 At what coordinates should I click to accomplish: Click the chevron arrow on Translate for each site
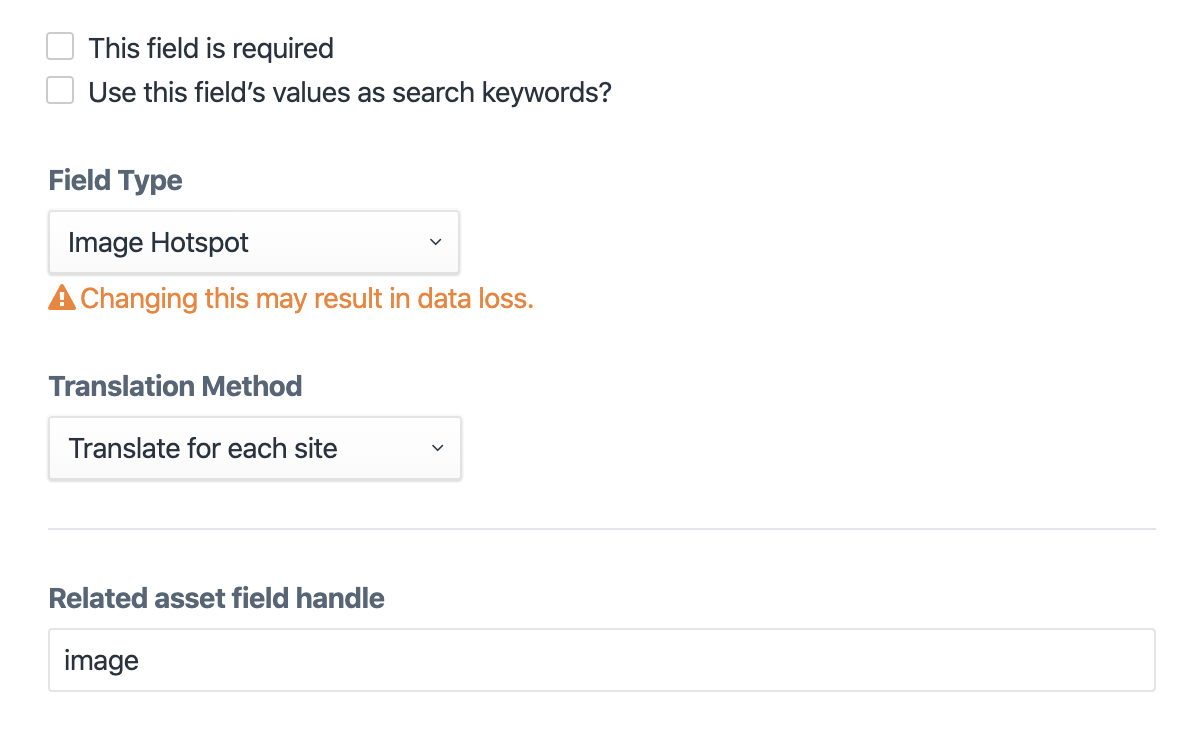437,448
